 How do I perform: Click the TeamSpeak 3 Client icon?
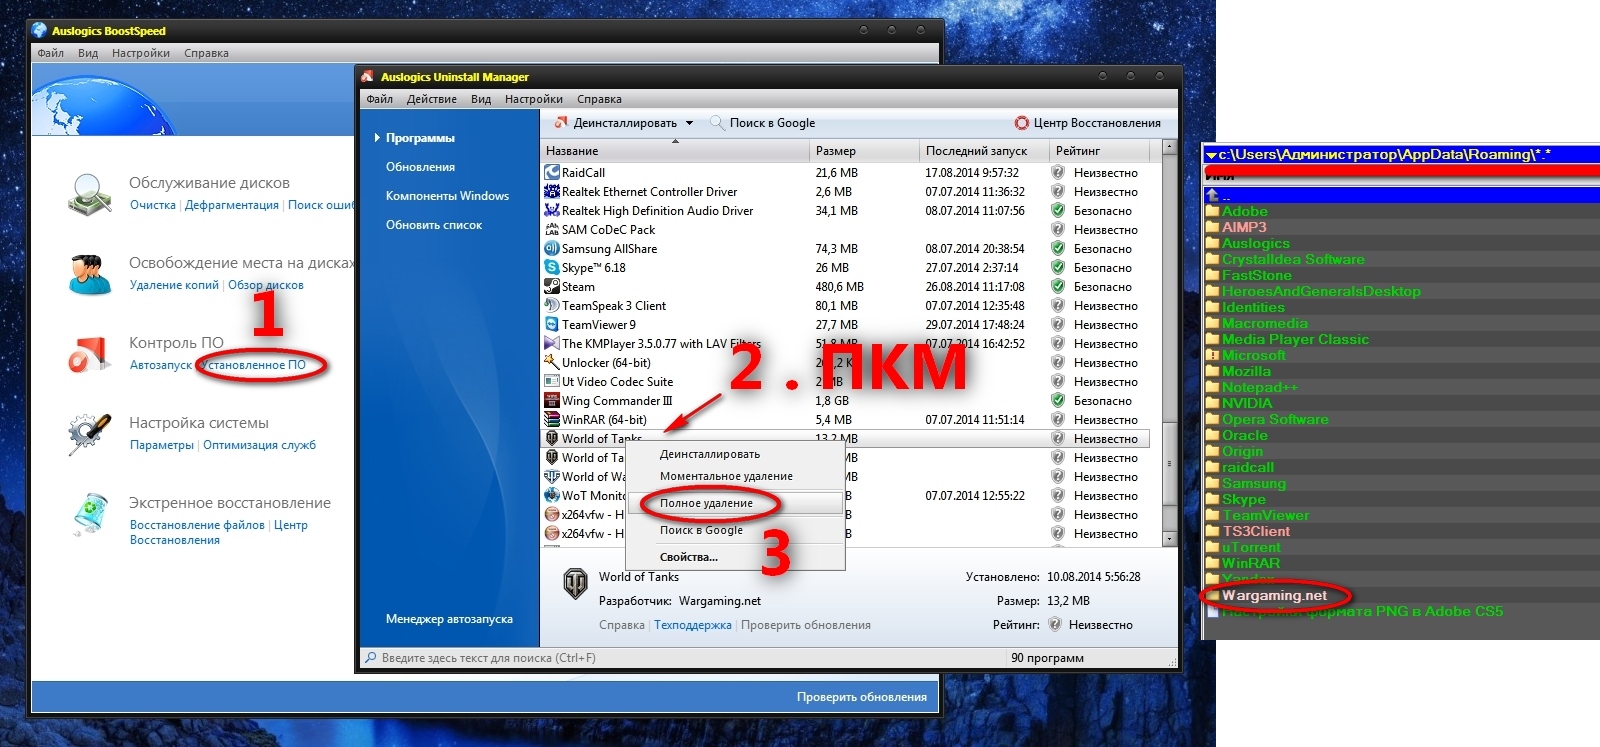point(551,306)
